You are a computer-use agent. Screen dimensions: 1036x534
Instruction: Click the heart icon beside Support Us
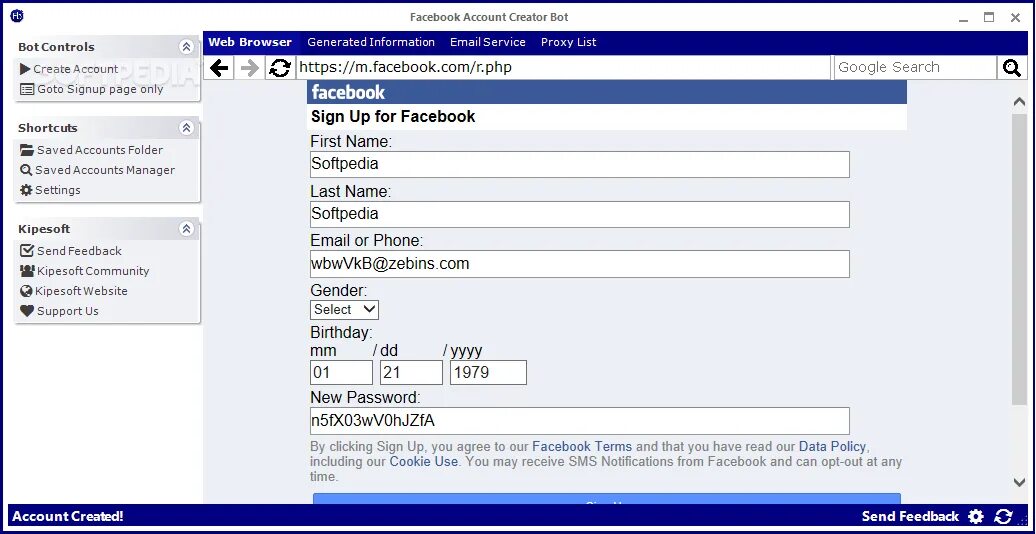point(26,311)
